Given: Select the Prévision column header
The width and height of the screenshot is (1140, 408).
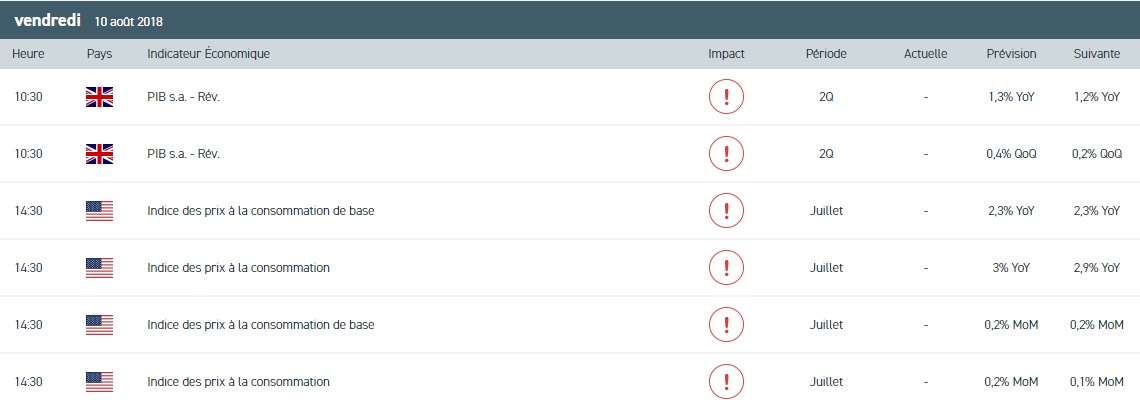Looking at the screenshot, I should pyautogui.click(x=1011, y=54).
